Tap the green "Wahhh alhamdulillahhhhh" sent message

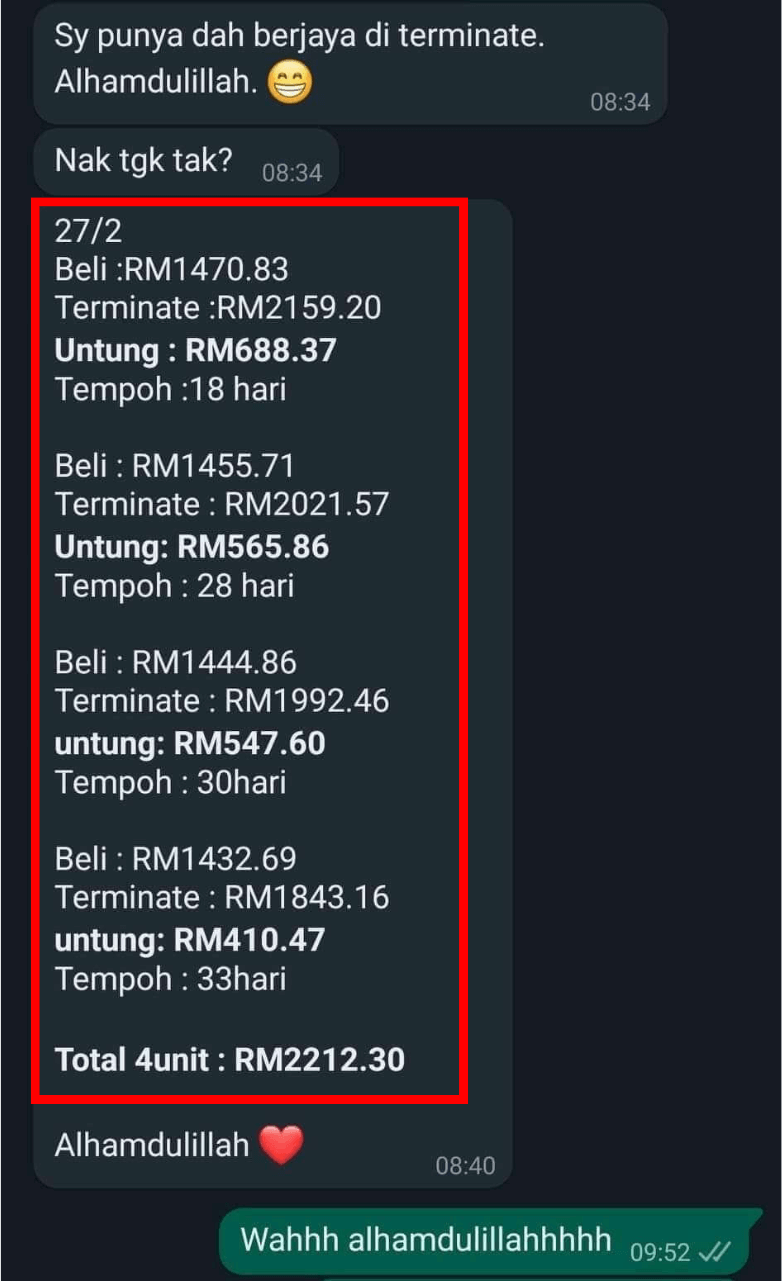(425, 1240)
